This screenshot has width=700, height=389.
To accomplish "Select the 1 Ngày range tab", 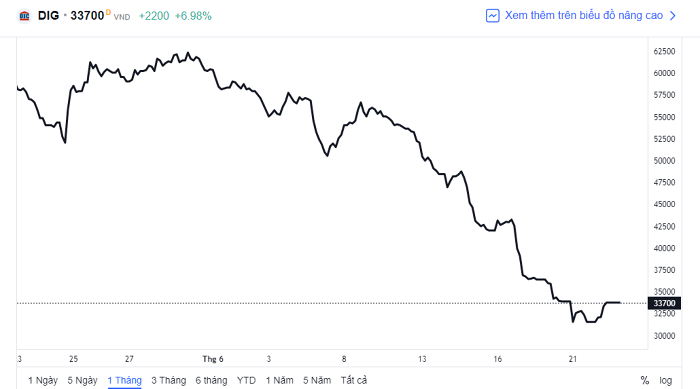I will [43, 380].
